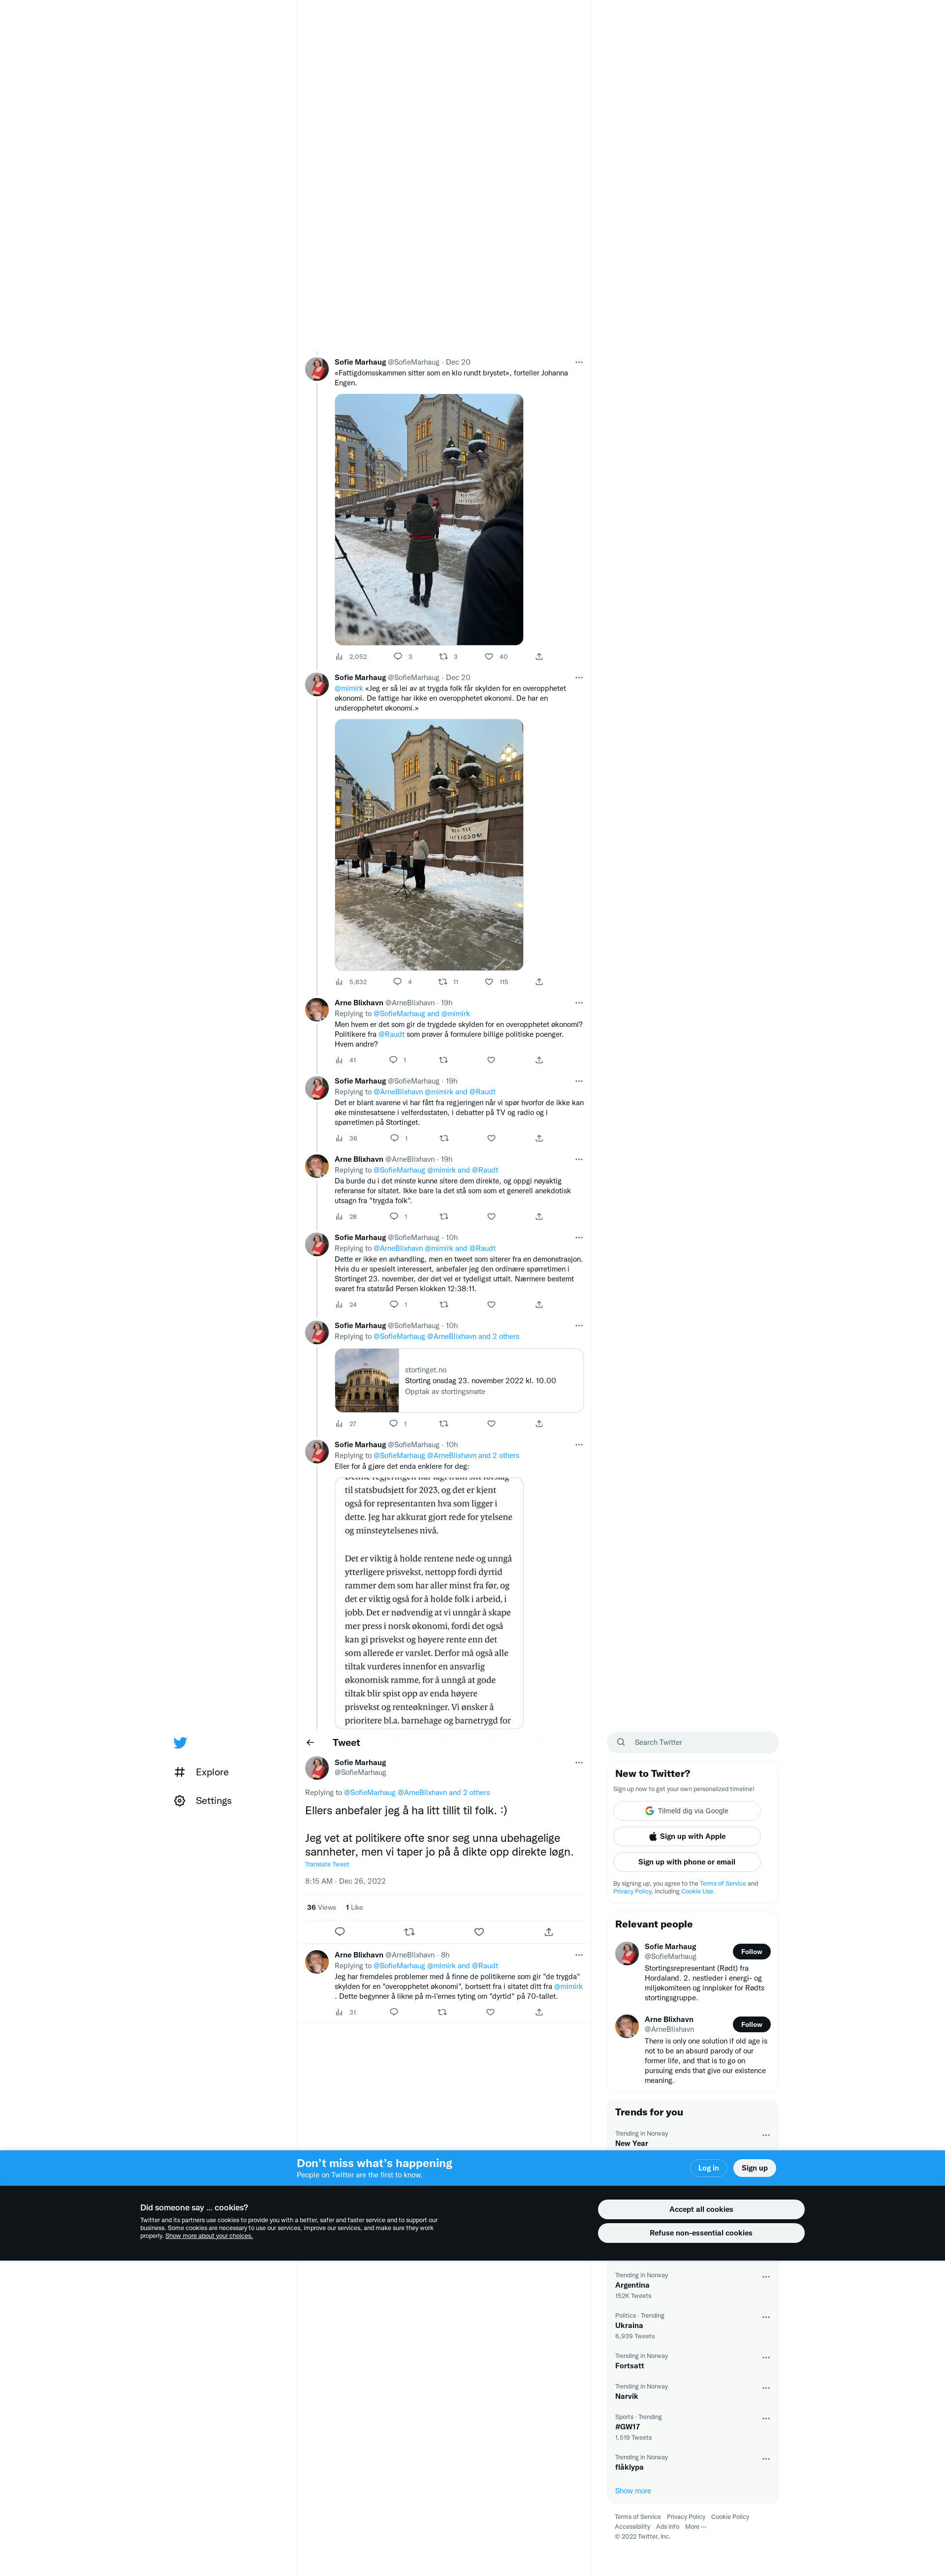This screenshot has width=945, height=2576.
Task: Reply to the main tweet via the comment icon
Action: click(340, 1932)
